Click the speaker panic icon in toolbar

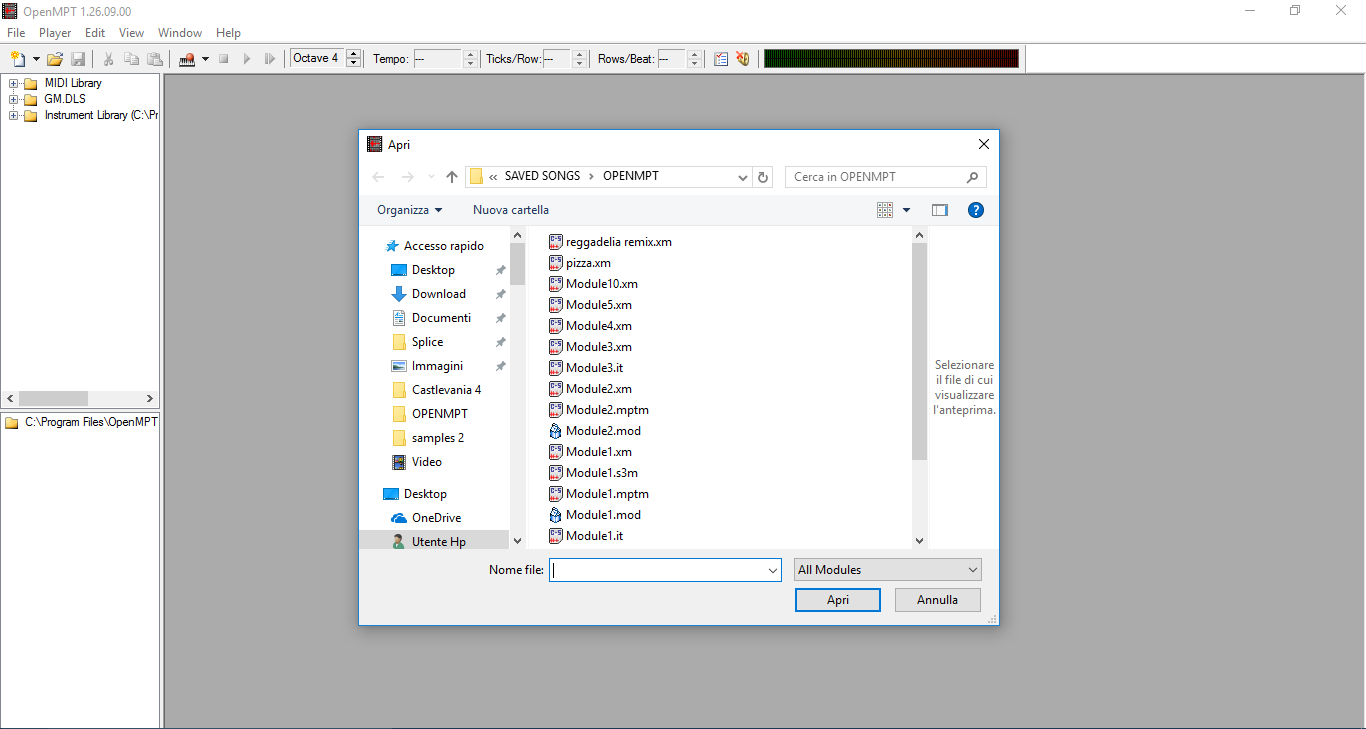[743, 59]
